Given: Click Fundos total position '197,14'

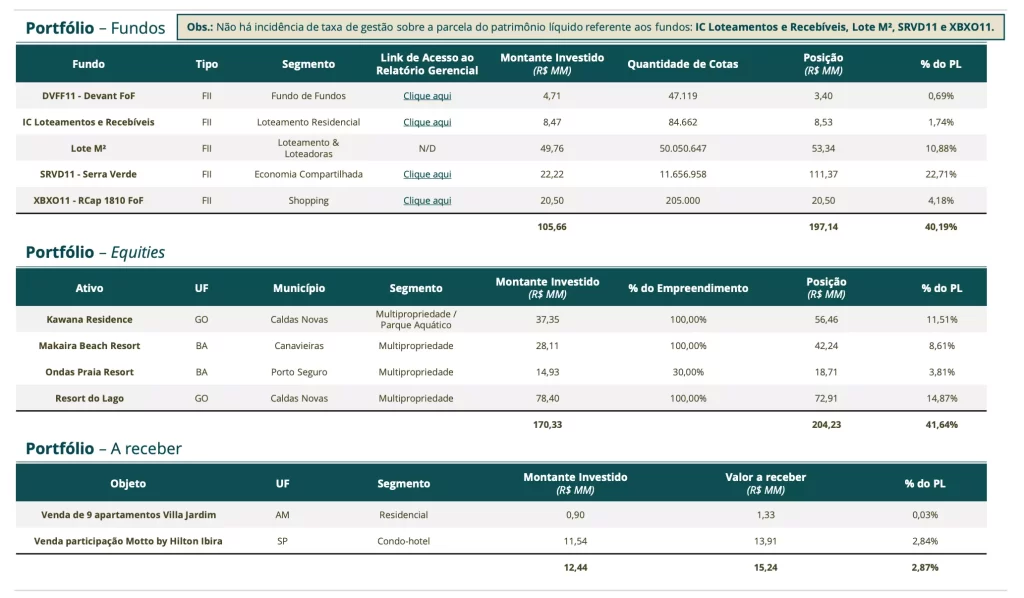Looking at the screenshot, I should pyautogui.click(x=823, y=227).
